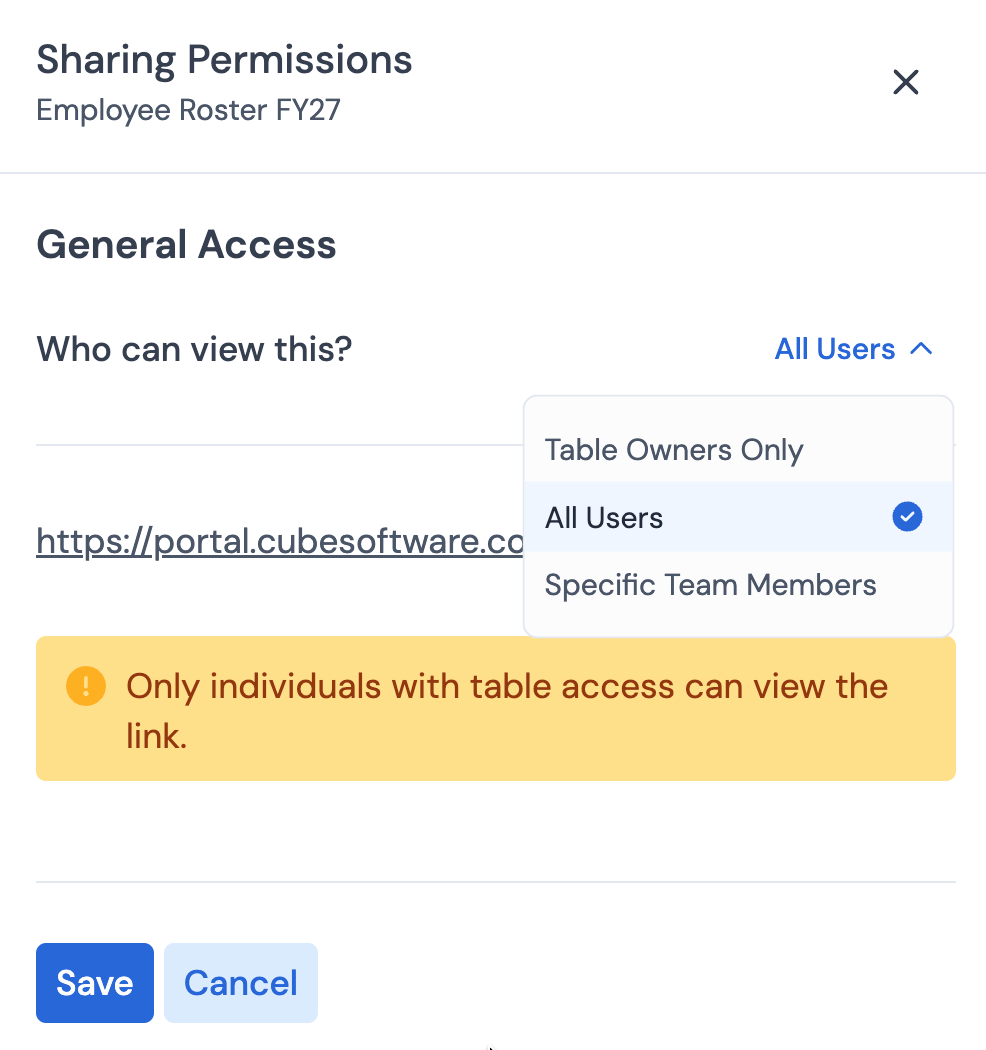Click the orange exclamation warning icon

(x=86, y=686)
